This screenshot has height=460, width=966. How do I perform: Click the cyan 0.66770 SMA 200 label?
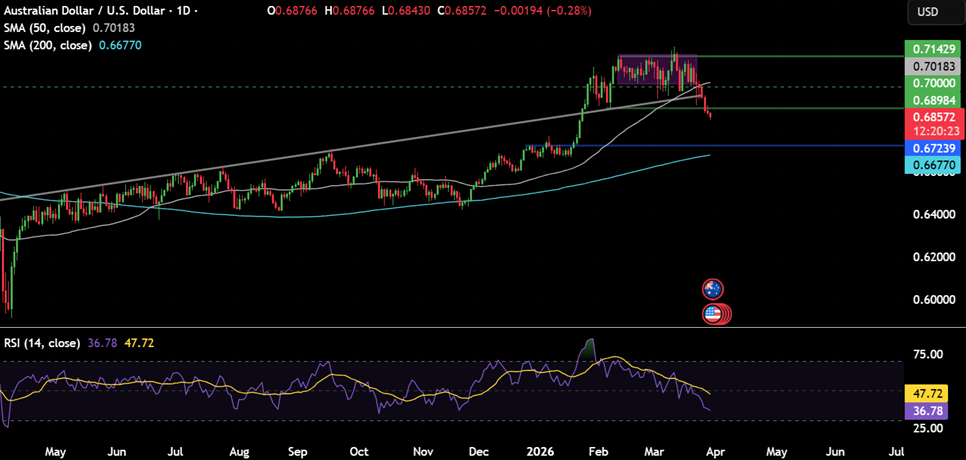(x=932, y=164)
